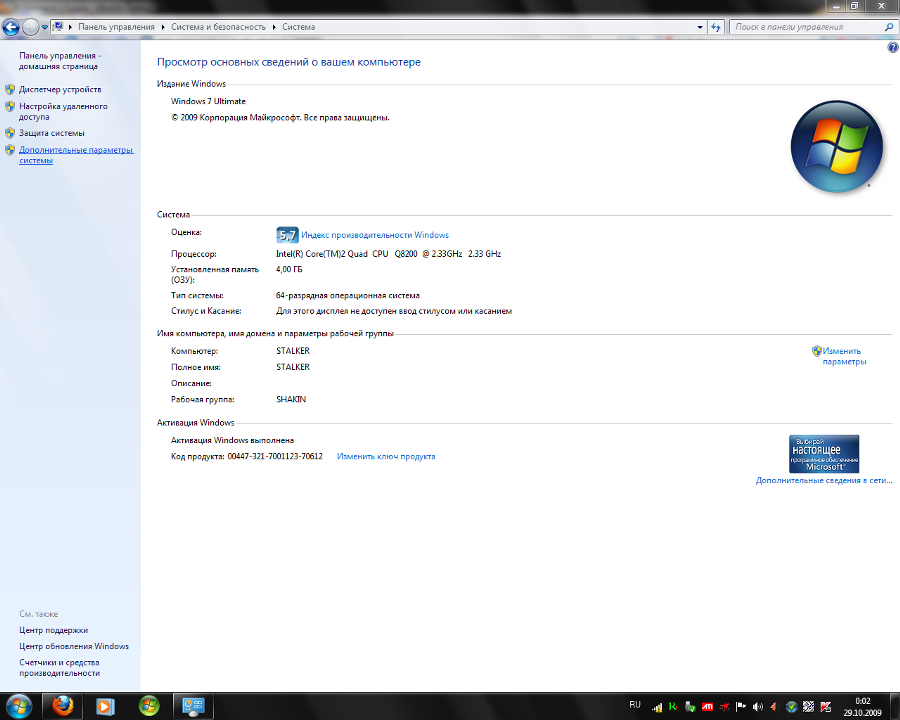
Task: Open the clock showing 0:02 29.10.2009
Action: (x=862, y=707)
